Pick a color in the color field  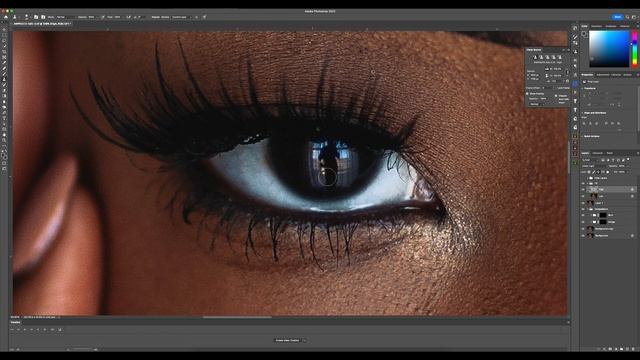point(609,49)
